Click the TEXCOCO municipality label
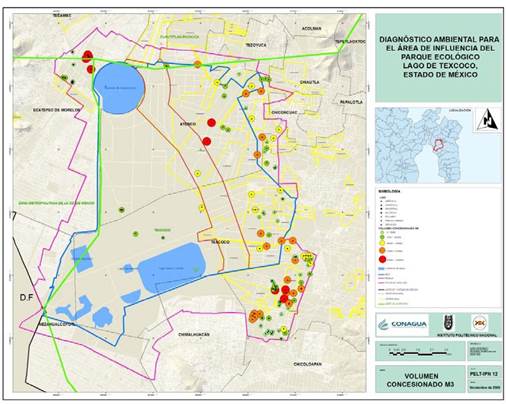 [220, 242]
